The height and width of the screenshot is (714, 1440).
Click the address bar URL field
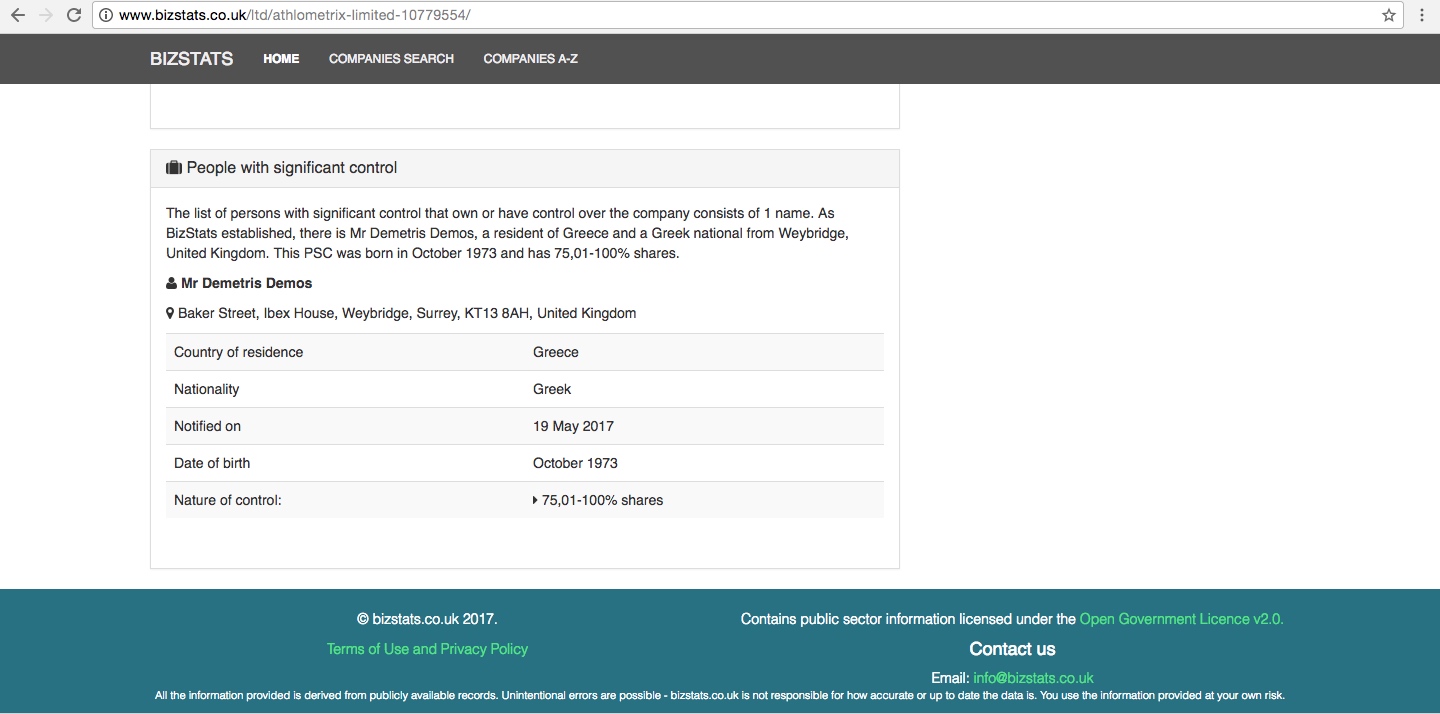(747, 15)
